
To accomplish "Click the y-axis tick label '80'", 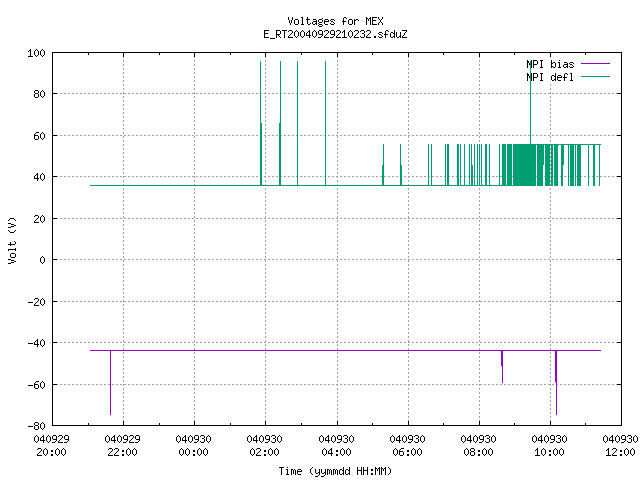I will click(40, 94).
